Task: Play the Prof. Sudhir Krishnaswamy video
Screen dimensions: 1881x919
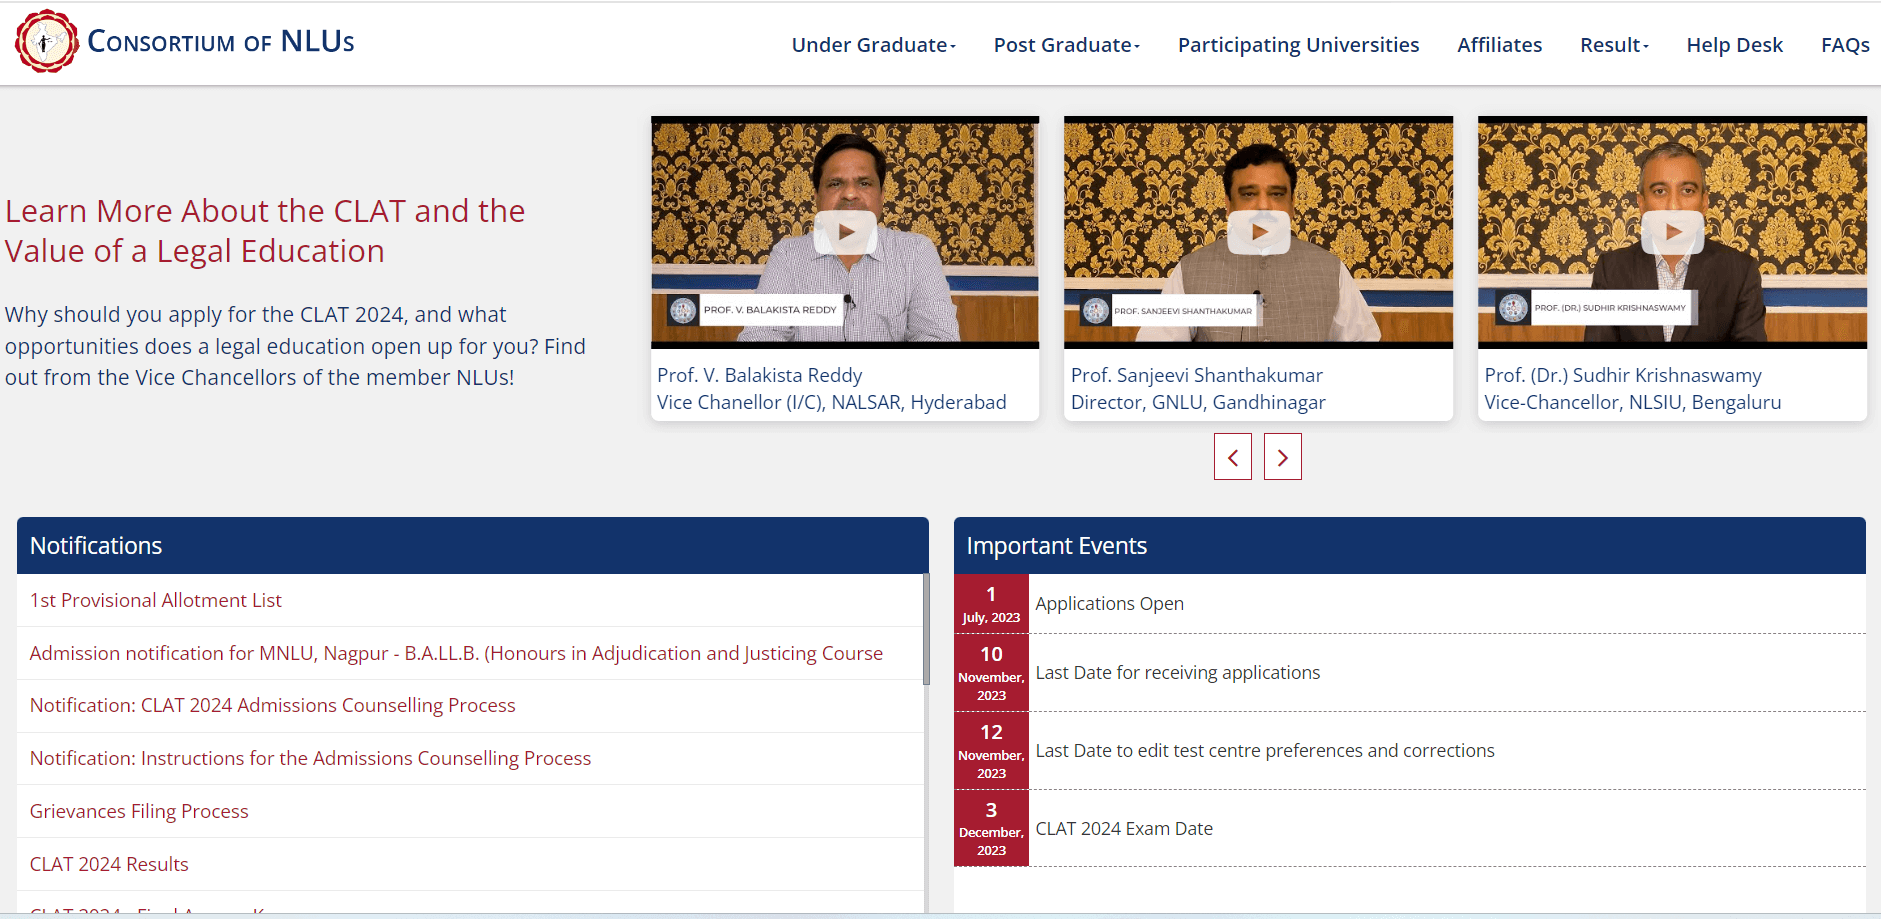Action: click(x=1672, y=232)
